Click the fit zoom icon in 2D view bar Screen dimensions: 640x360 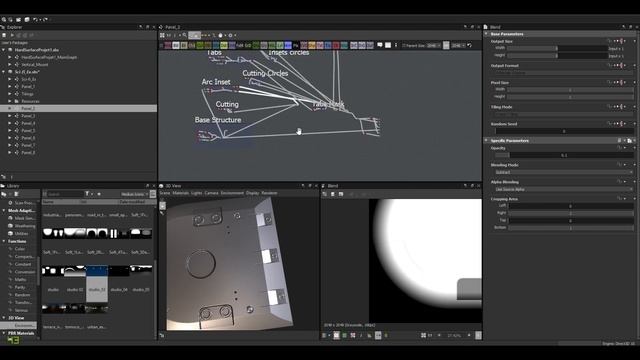[x=423, y=336]
